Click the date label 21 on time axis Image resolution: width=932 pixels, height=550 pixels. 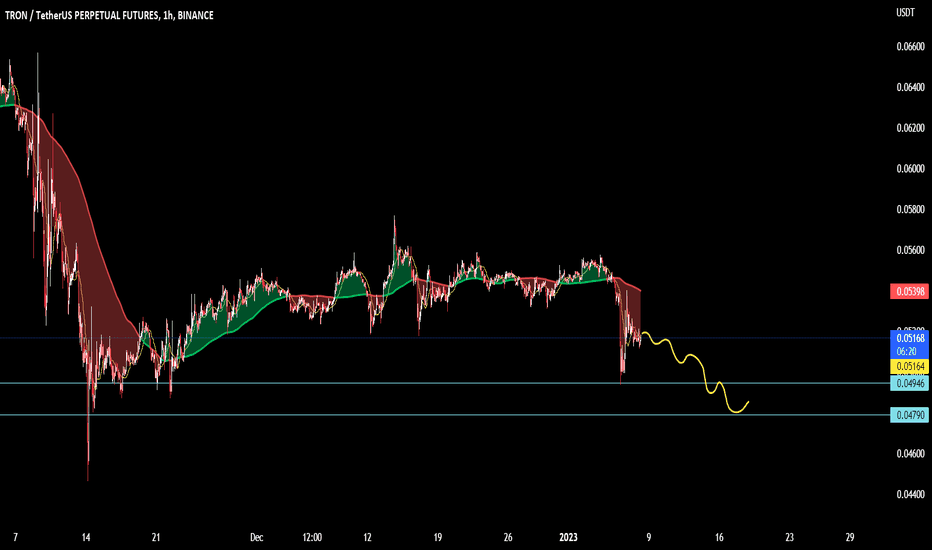pos(156,538)
